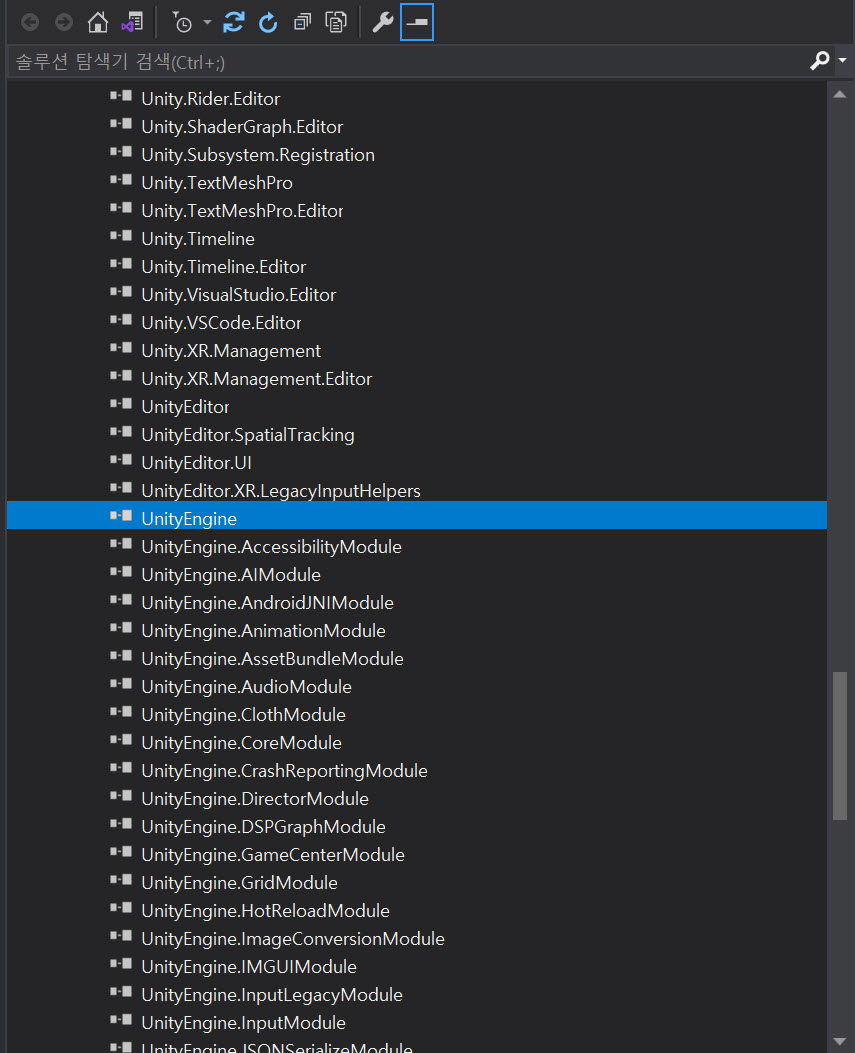Select UnityEngine.AIModule reference
The image size is (855, 1053).
[231, 575]
